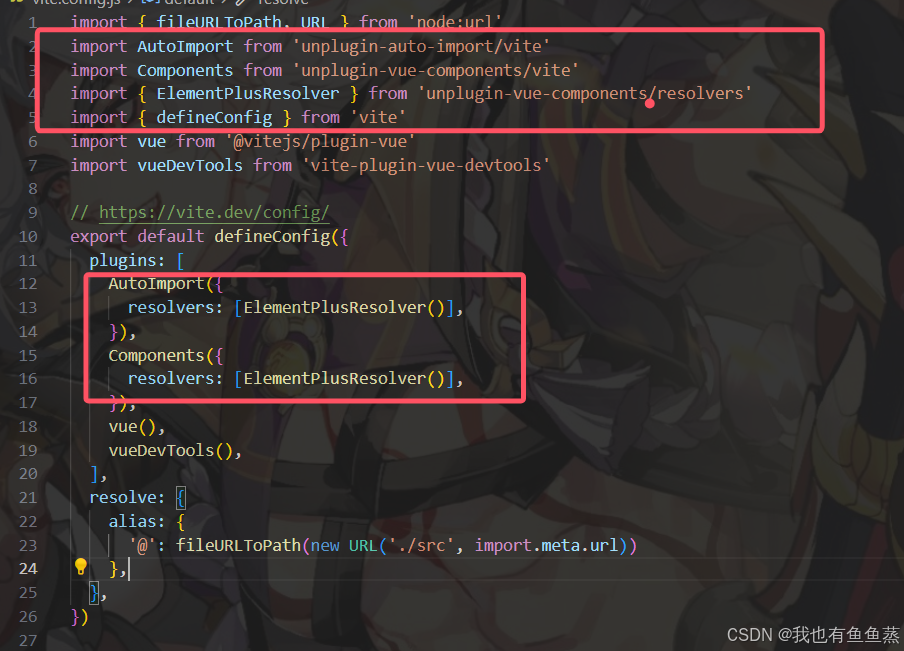Open the https://vite.dev/config/ link in the comment
Image resolution: width=904 pixels, height=651 pixels.
pyautogui.click(x=214, y=213)
